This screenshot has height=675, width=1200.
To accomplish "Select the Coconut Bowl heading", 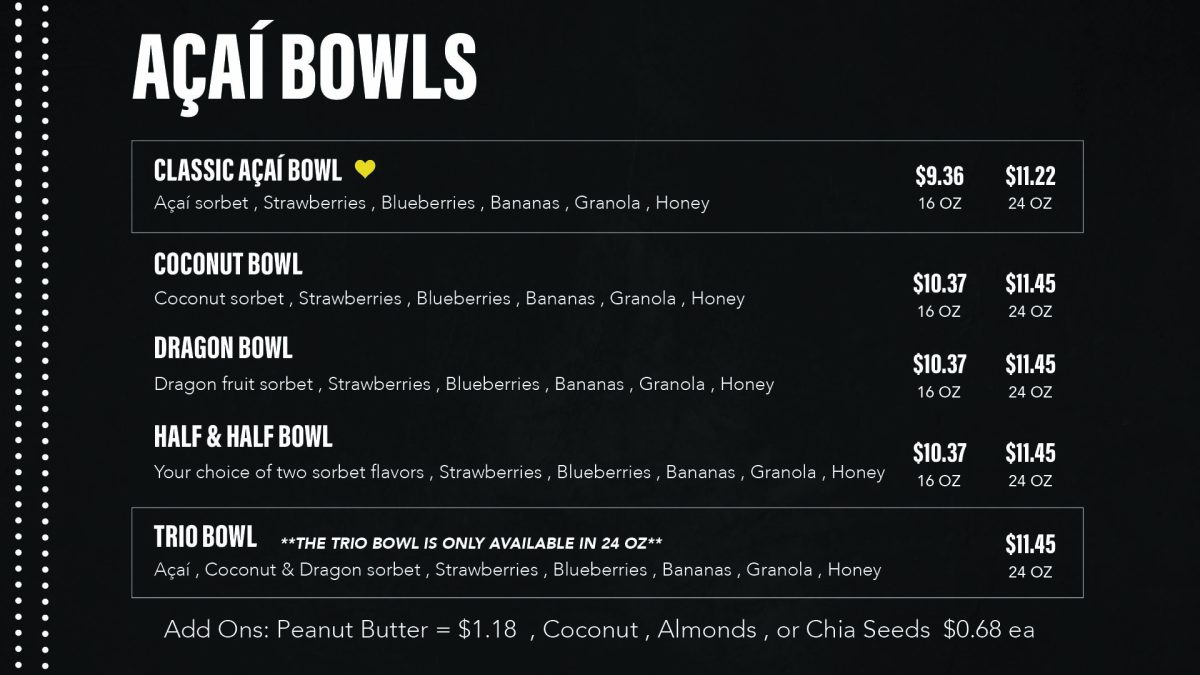I will pyautogui.click(x=228, y=264).
